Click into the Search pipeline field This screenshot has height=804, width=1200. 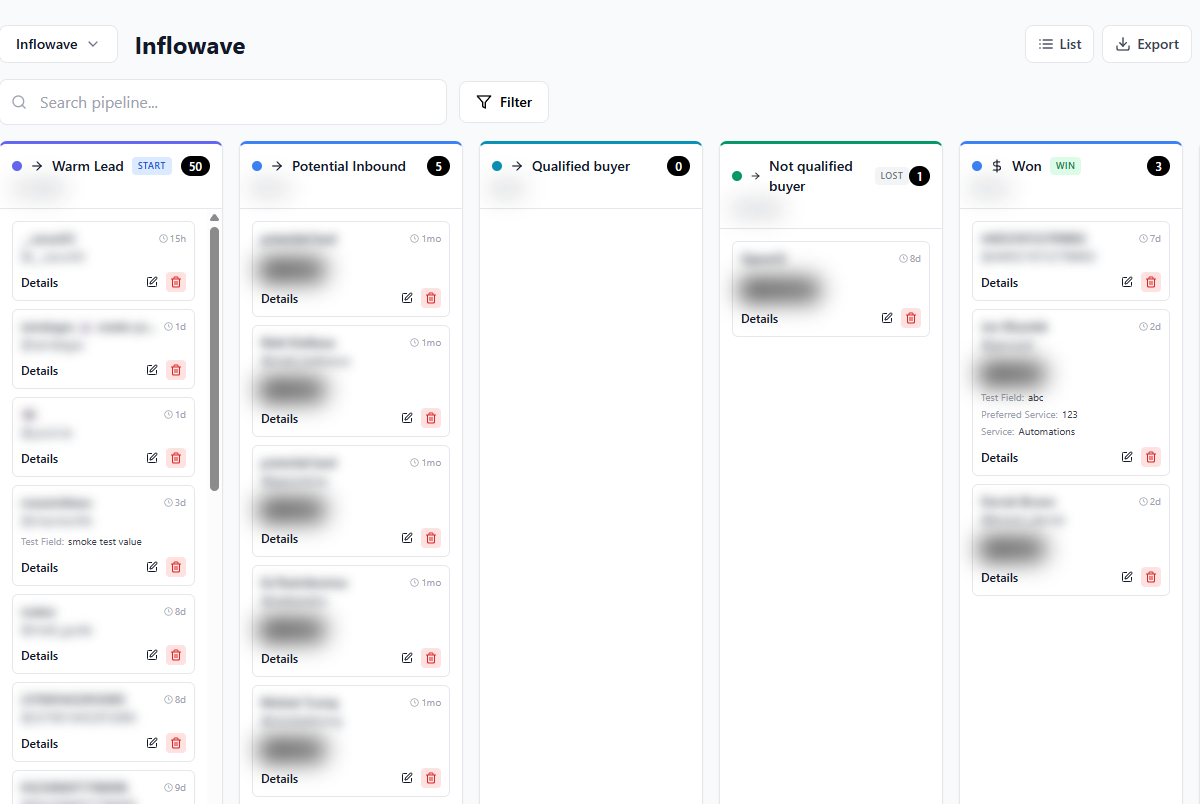coord(225,101)
